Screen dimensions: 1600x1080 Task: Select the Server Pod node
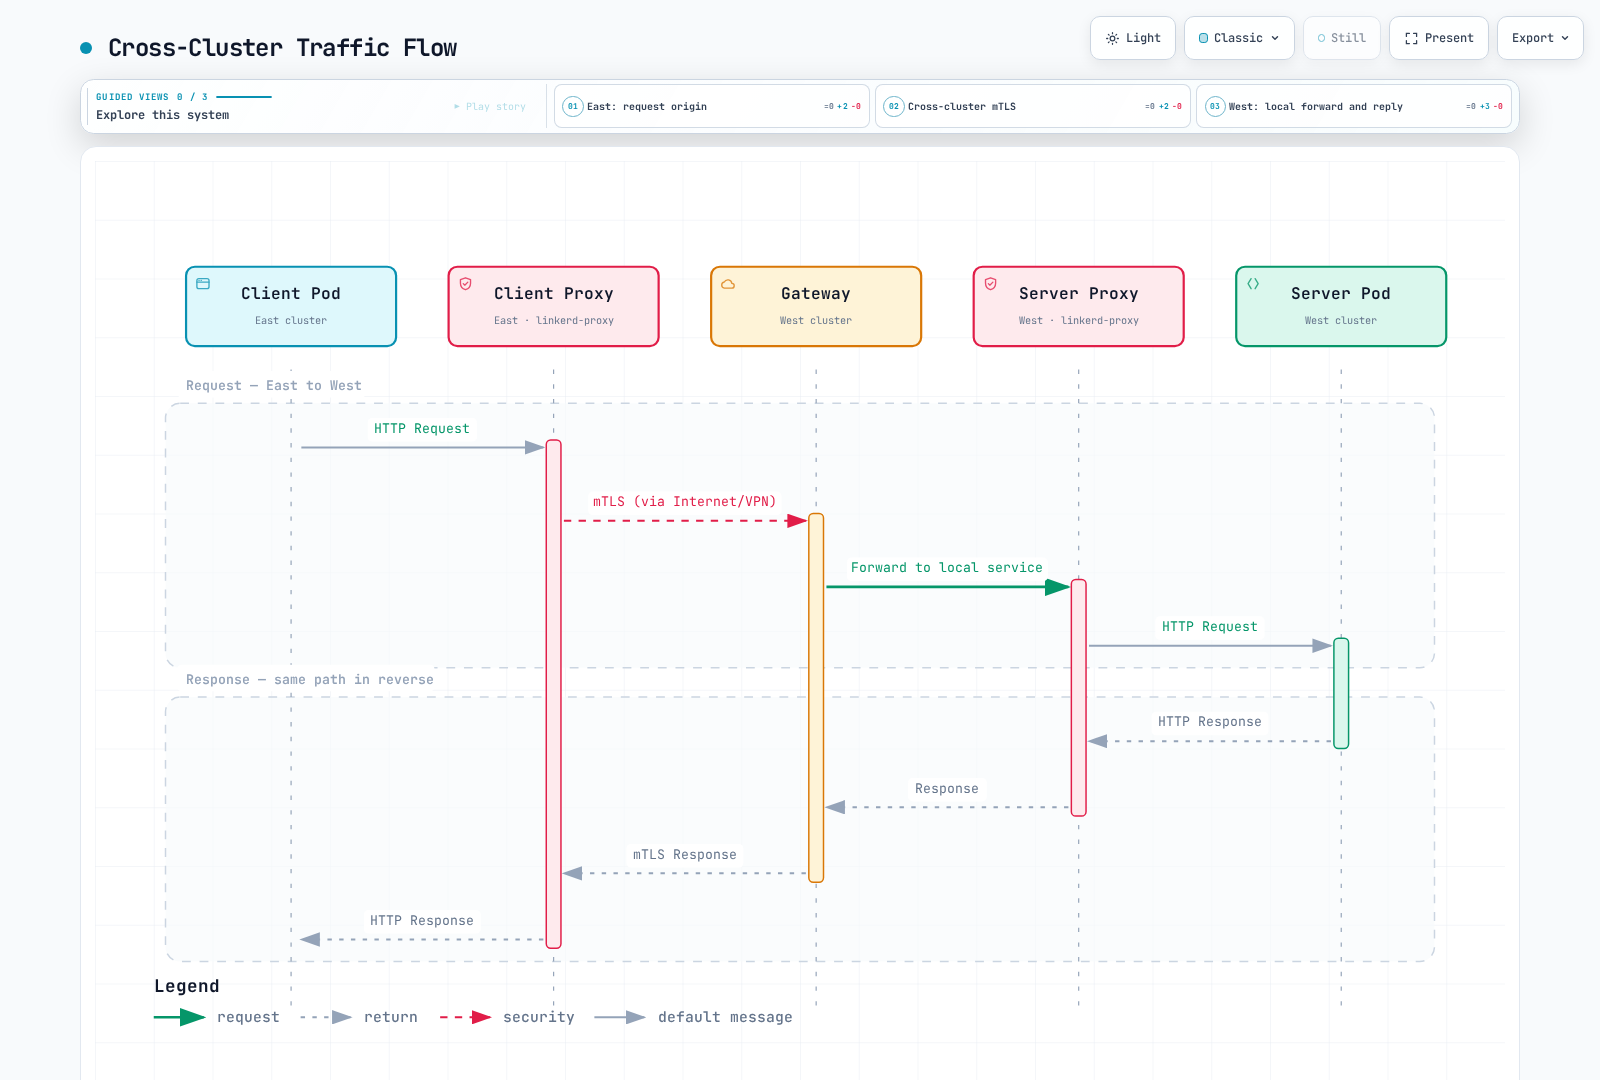pos(1341,306)
